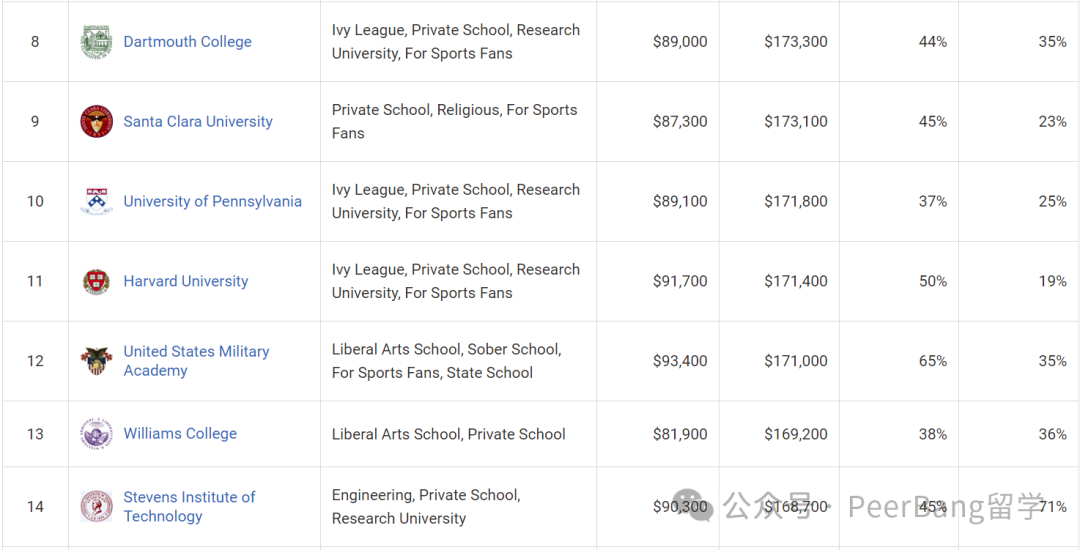The width and height of the screenshot is (1080, 550).
Task: Click the Dartmouth College crest logo
Action: coord(96,42)
